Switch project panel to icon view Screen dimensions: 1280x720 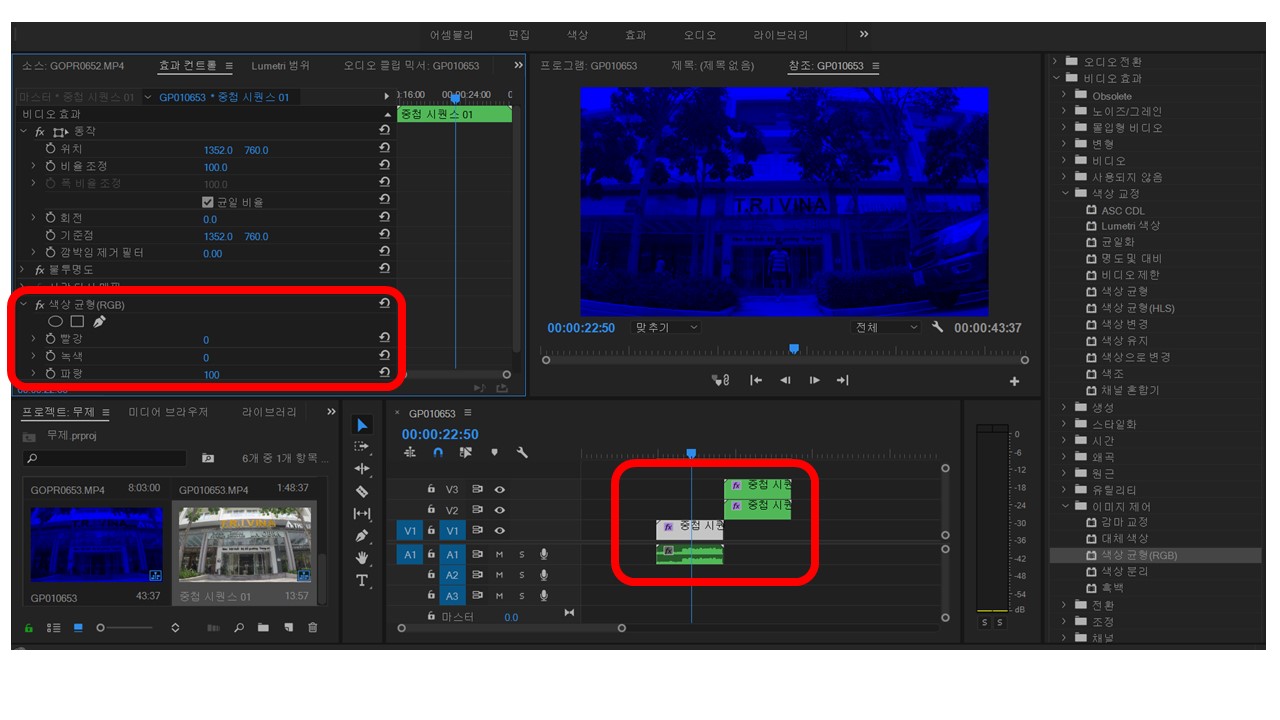click(78, 628)
